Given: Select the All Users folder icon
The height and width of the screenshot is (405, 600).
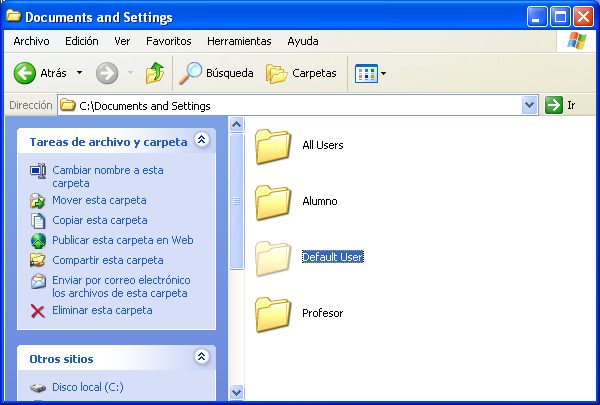Looking at the screenshot, I should (272, 145).
